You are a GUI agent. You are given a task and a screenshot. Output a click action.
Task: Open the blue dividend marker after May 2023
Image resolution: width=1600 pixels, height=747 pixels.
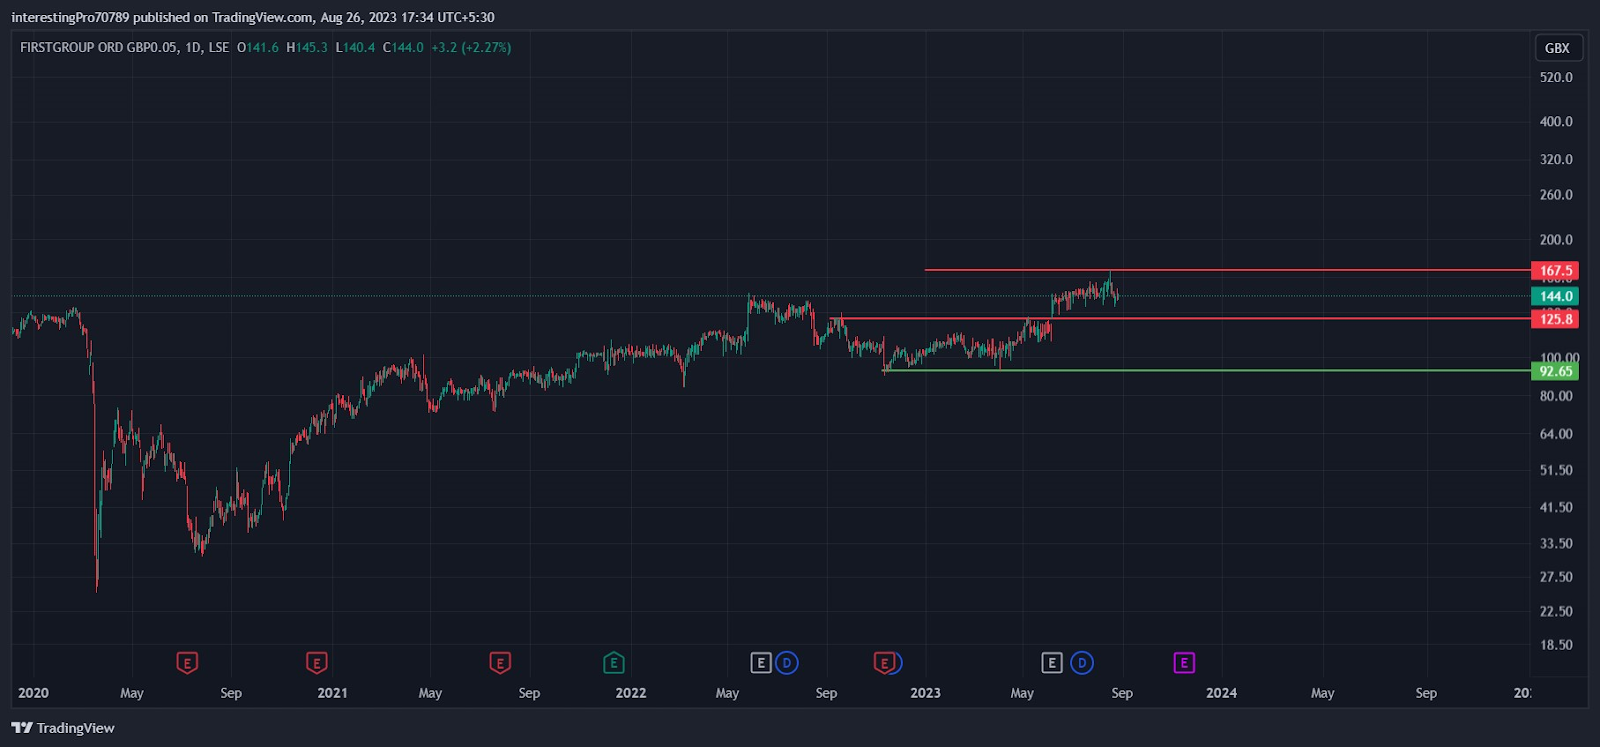pos(1082,663)
